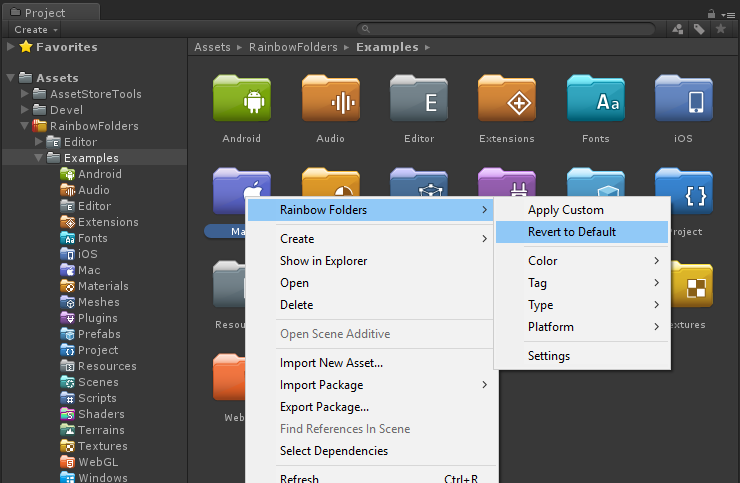Select Prefabs in the folder tree
The width and height of the screenshot is (740, 483).
pyautogui.click(x=99, y=334)
